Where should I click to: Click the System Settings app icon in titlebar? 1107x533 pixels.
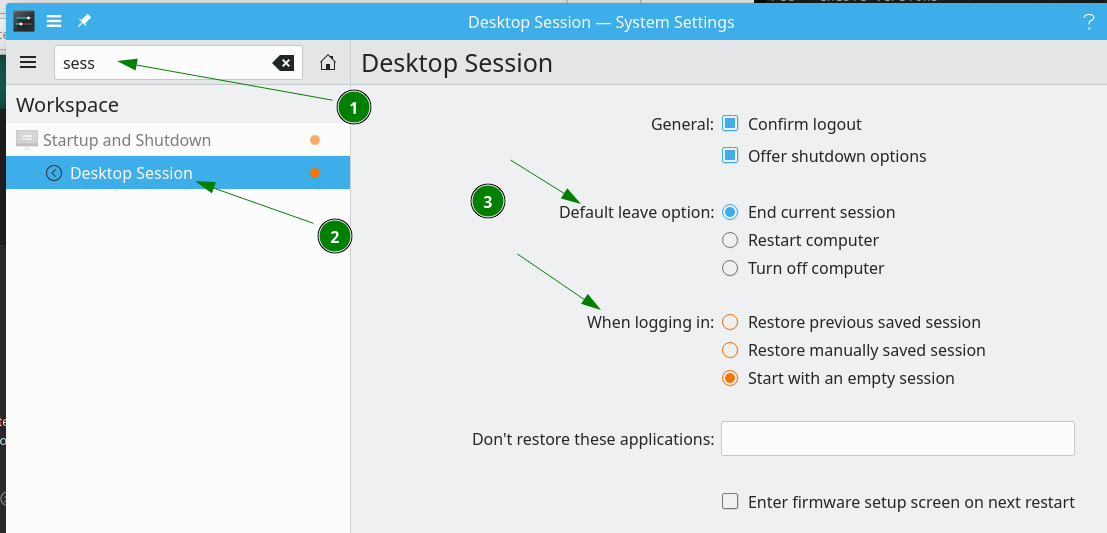(24, 21)
